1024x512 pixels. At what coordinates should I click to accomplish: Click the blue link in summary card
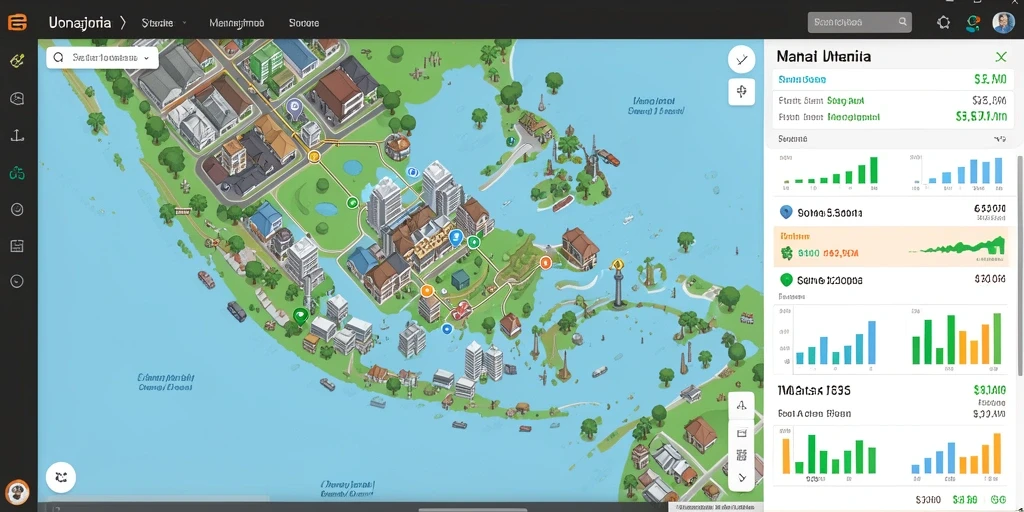point(802,80)
